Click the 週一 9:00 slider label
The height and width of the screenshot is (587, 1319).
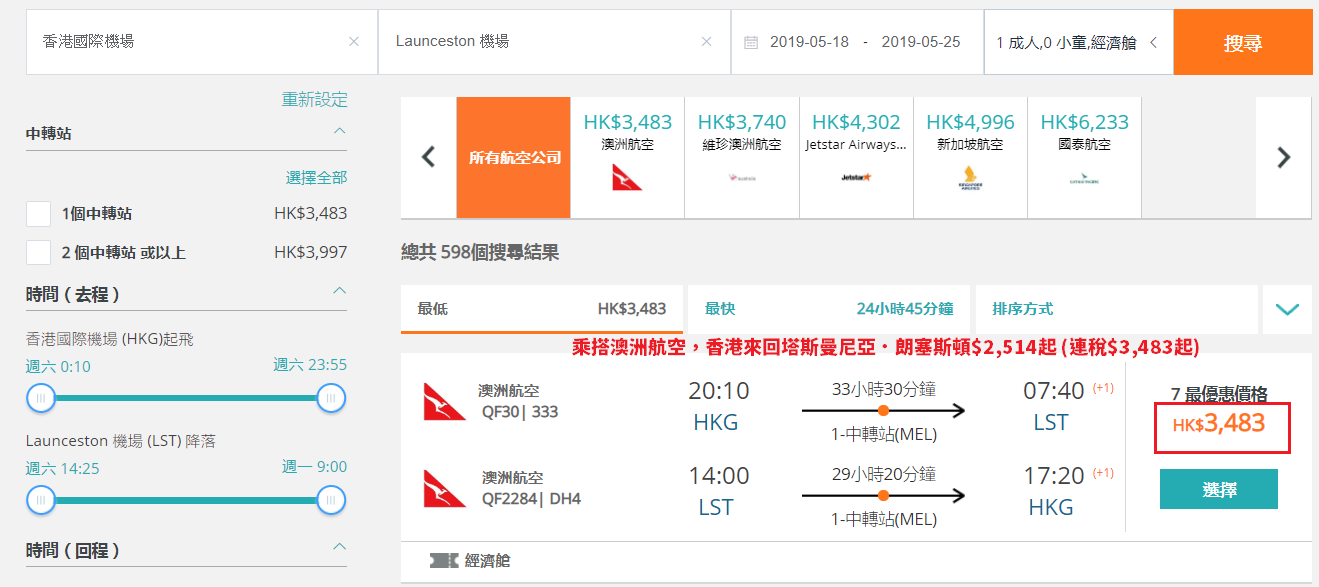click(315, 467)
